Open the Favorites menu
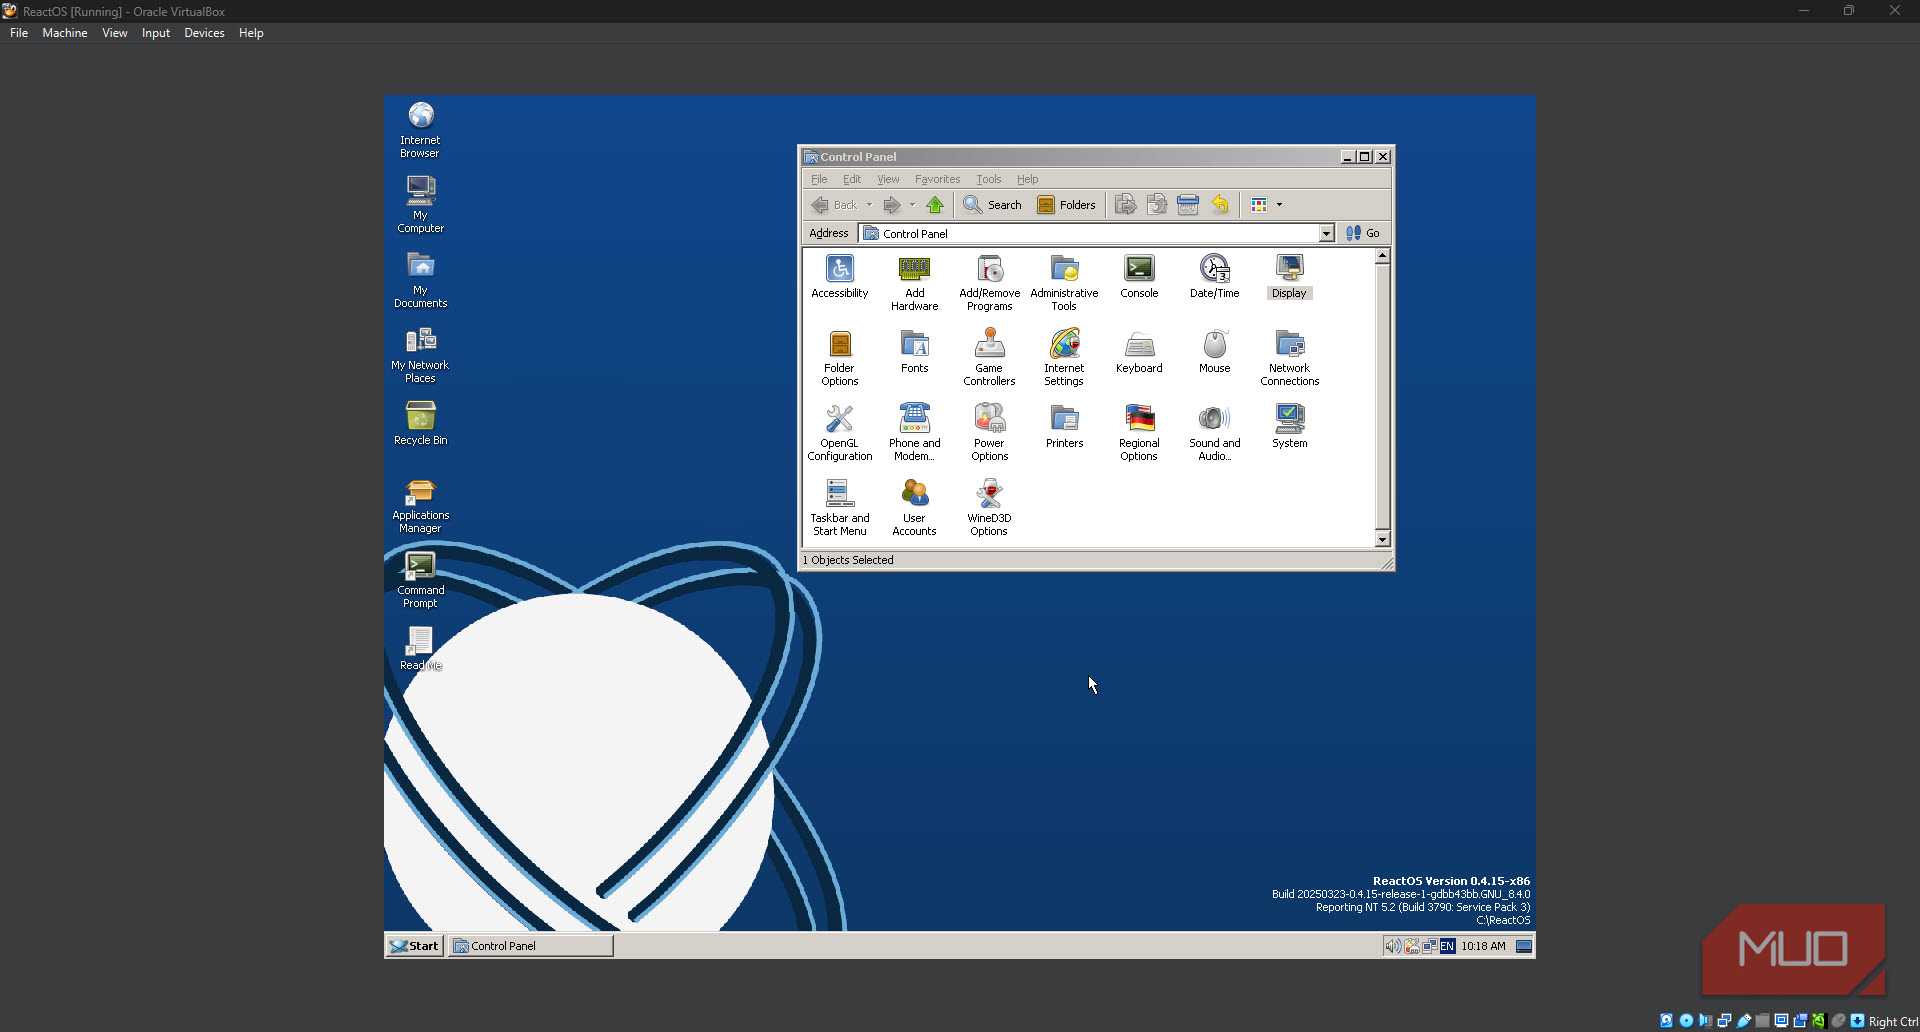Screen dimensions: 1920x1032 pyautogui.click(x=937, y=179)
